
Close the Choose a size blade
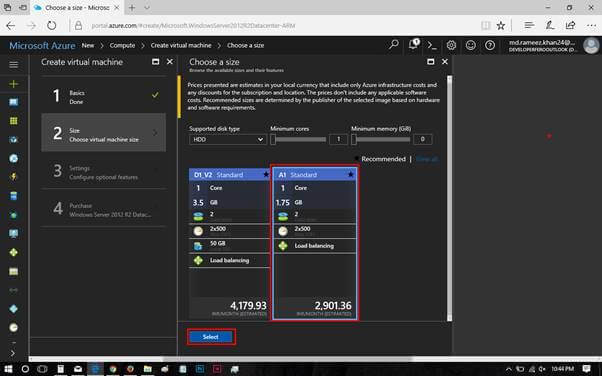pyautogui.click(x=445, y=61)
